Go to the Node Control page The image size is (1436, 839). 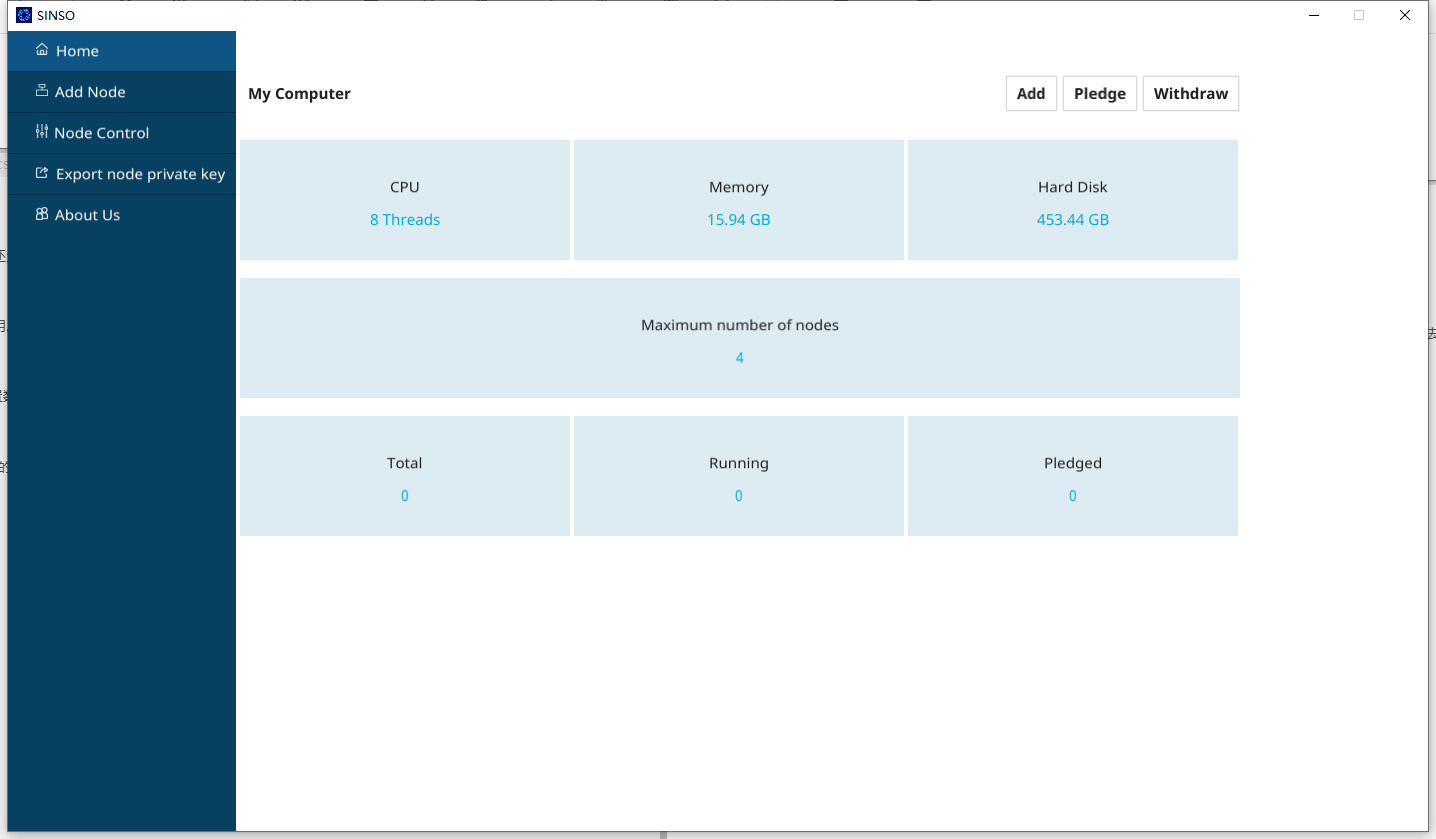[x=101, y=133]
